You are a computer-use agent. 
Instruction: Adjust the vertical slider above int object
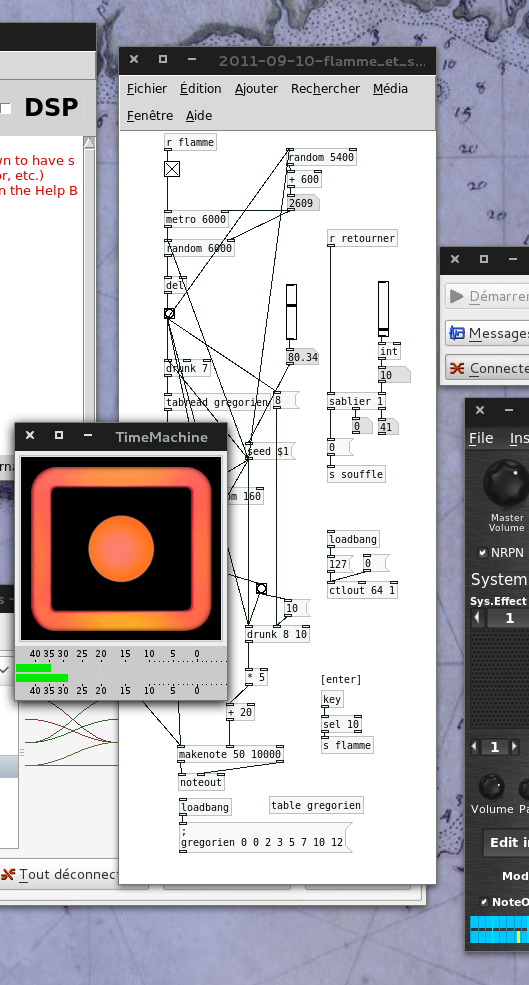tap(383, 309)
